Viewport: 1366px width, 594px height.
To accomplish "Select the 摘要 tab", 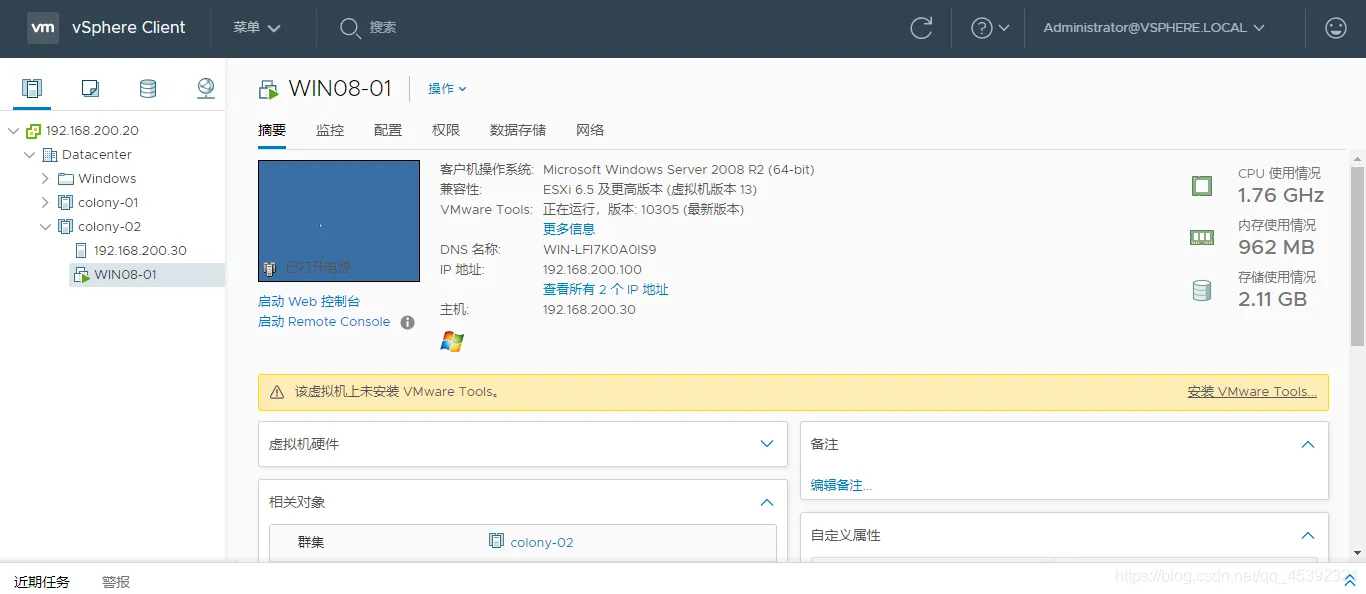I will pyautogui.click(x=272, y=130).
